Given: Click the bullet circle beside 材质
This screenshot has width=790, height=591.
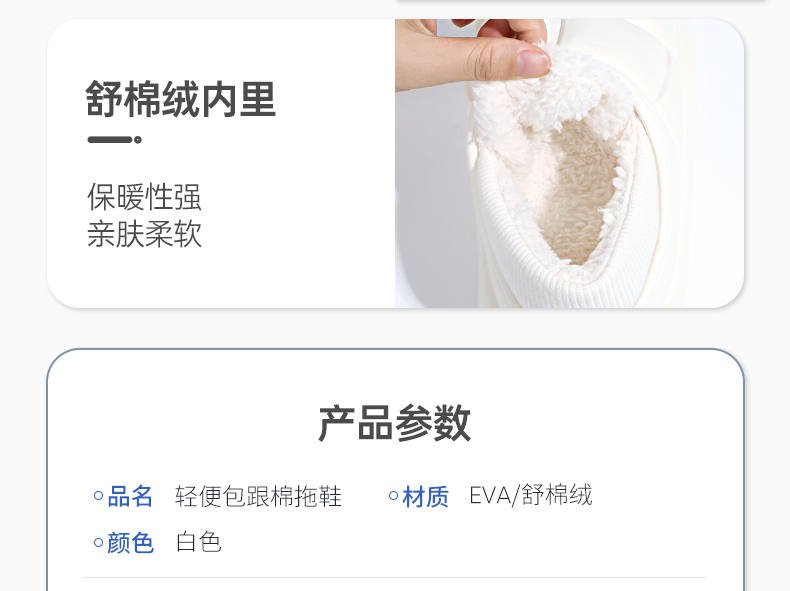Looking at the screenshot, I should 393,496.
